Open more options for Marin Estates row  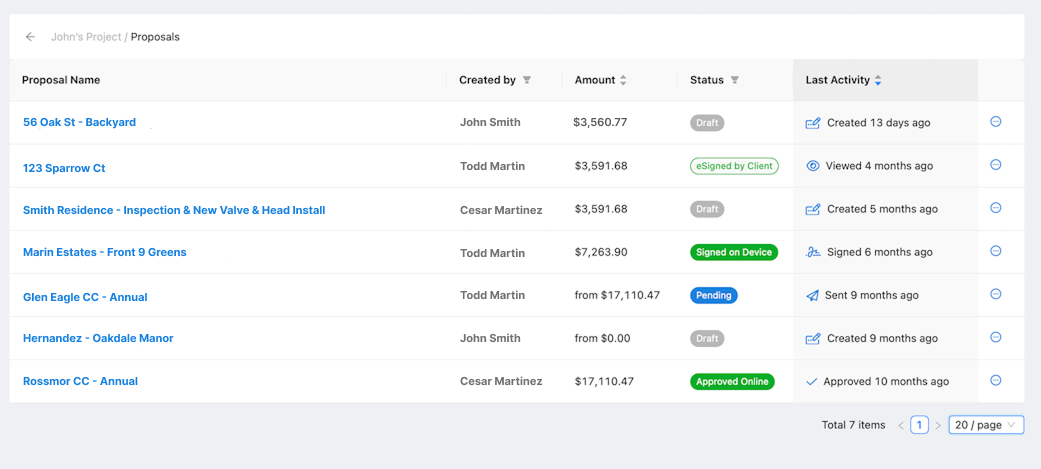pyautogui.click(x=995, y=251)
